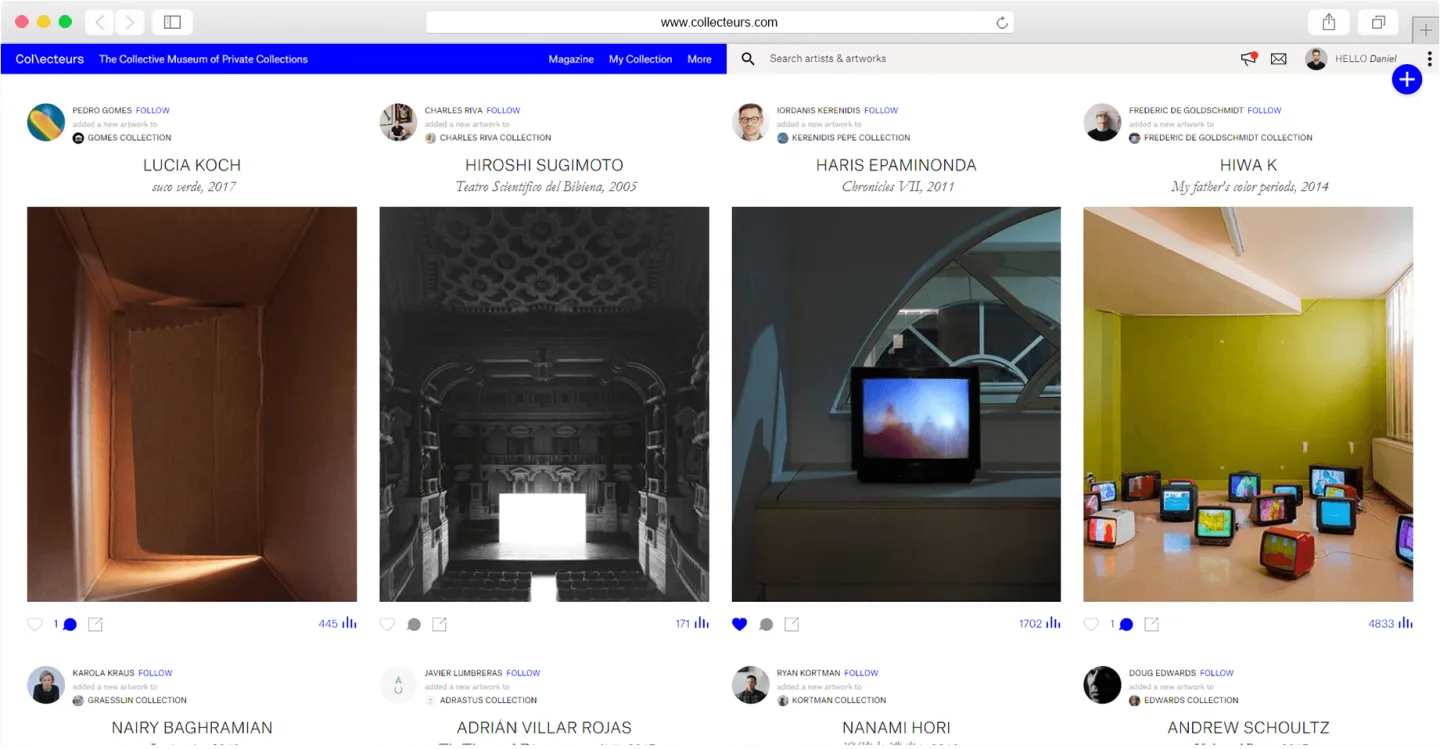The image size is (1440, 749).
Task: Follow Charles Riva
Action: coord(504,110)
